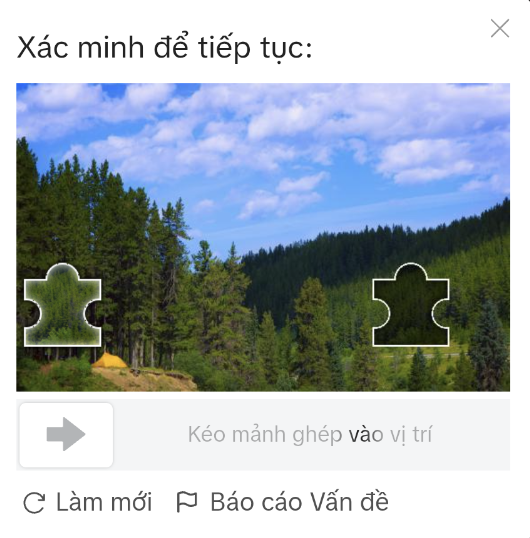Close the verification dialog with the X
This screenshot has width=530, height=538.
coord(500,28)
